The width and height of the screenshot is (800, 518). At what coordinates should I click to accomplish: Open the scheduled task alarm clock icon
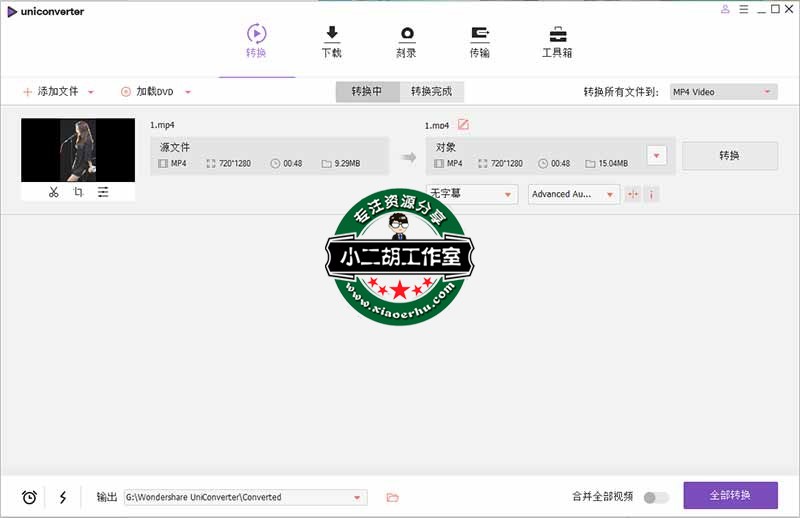coord(29,497)
